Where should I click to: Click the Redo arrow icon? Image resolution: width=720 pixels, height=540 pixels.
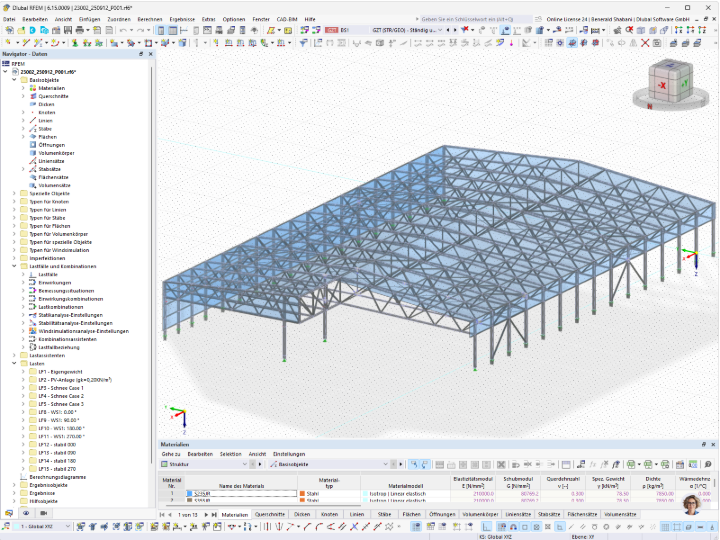[x=140, y=30]
